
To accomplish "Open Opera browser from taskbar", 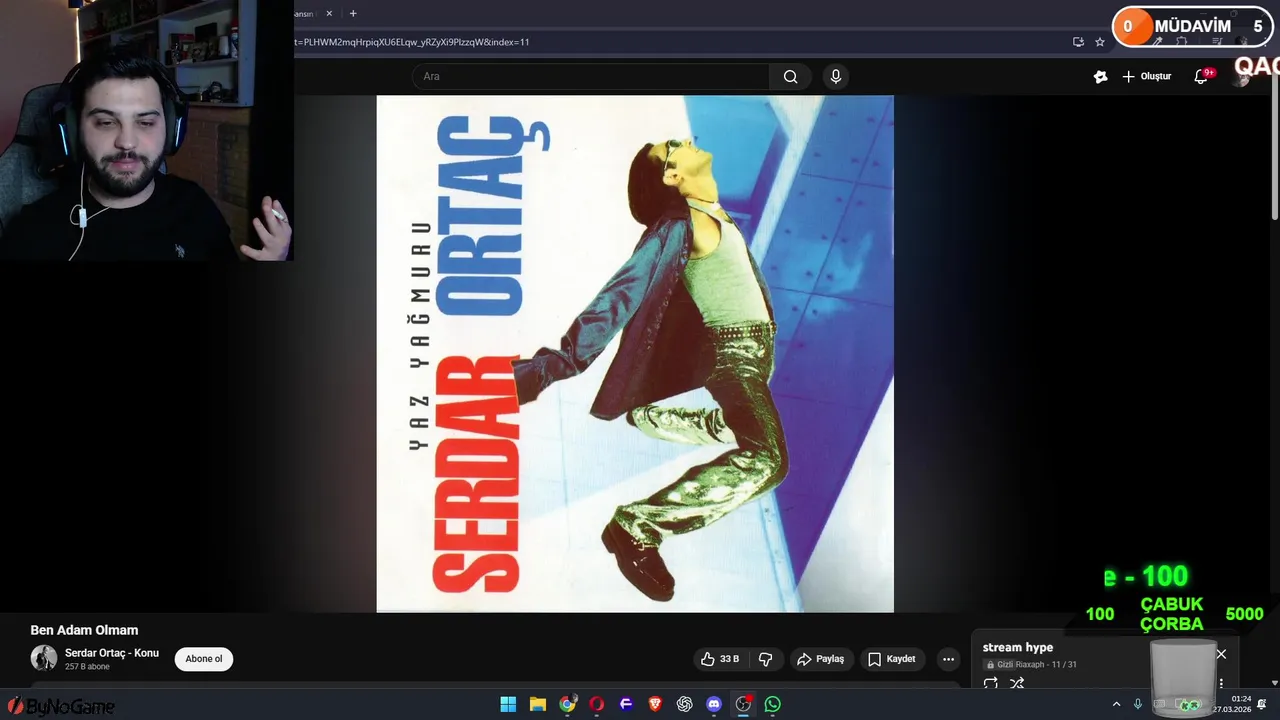I will 597,704.
